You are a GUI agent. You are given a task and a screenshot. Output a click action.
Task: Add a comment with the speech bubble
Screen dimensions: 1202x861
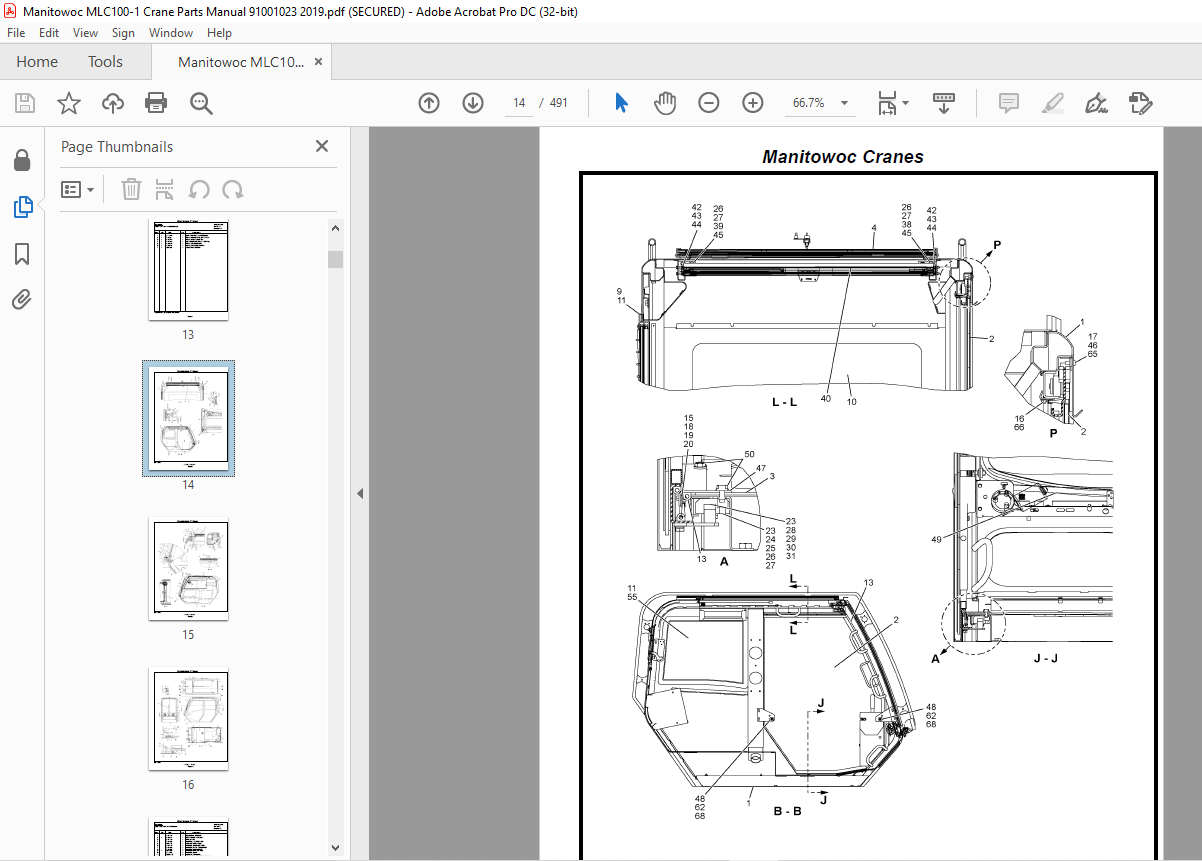coord(1008,103)
